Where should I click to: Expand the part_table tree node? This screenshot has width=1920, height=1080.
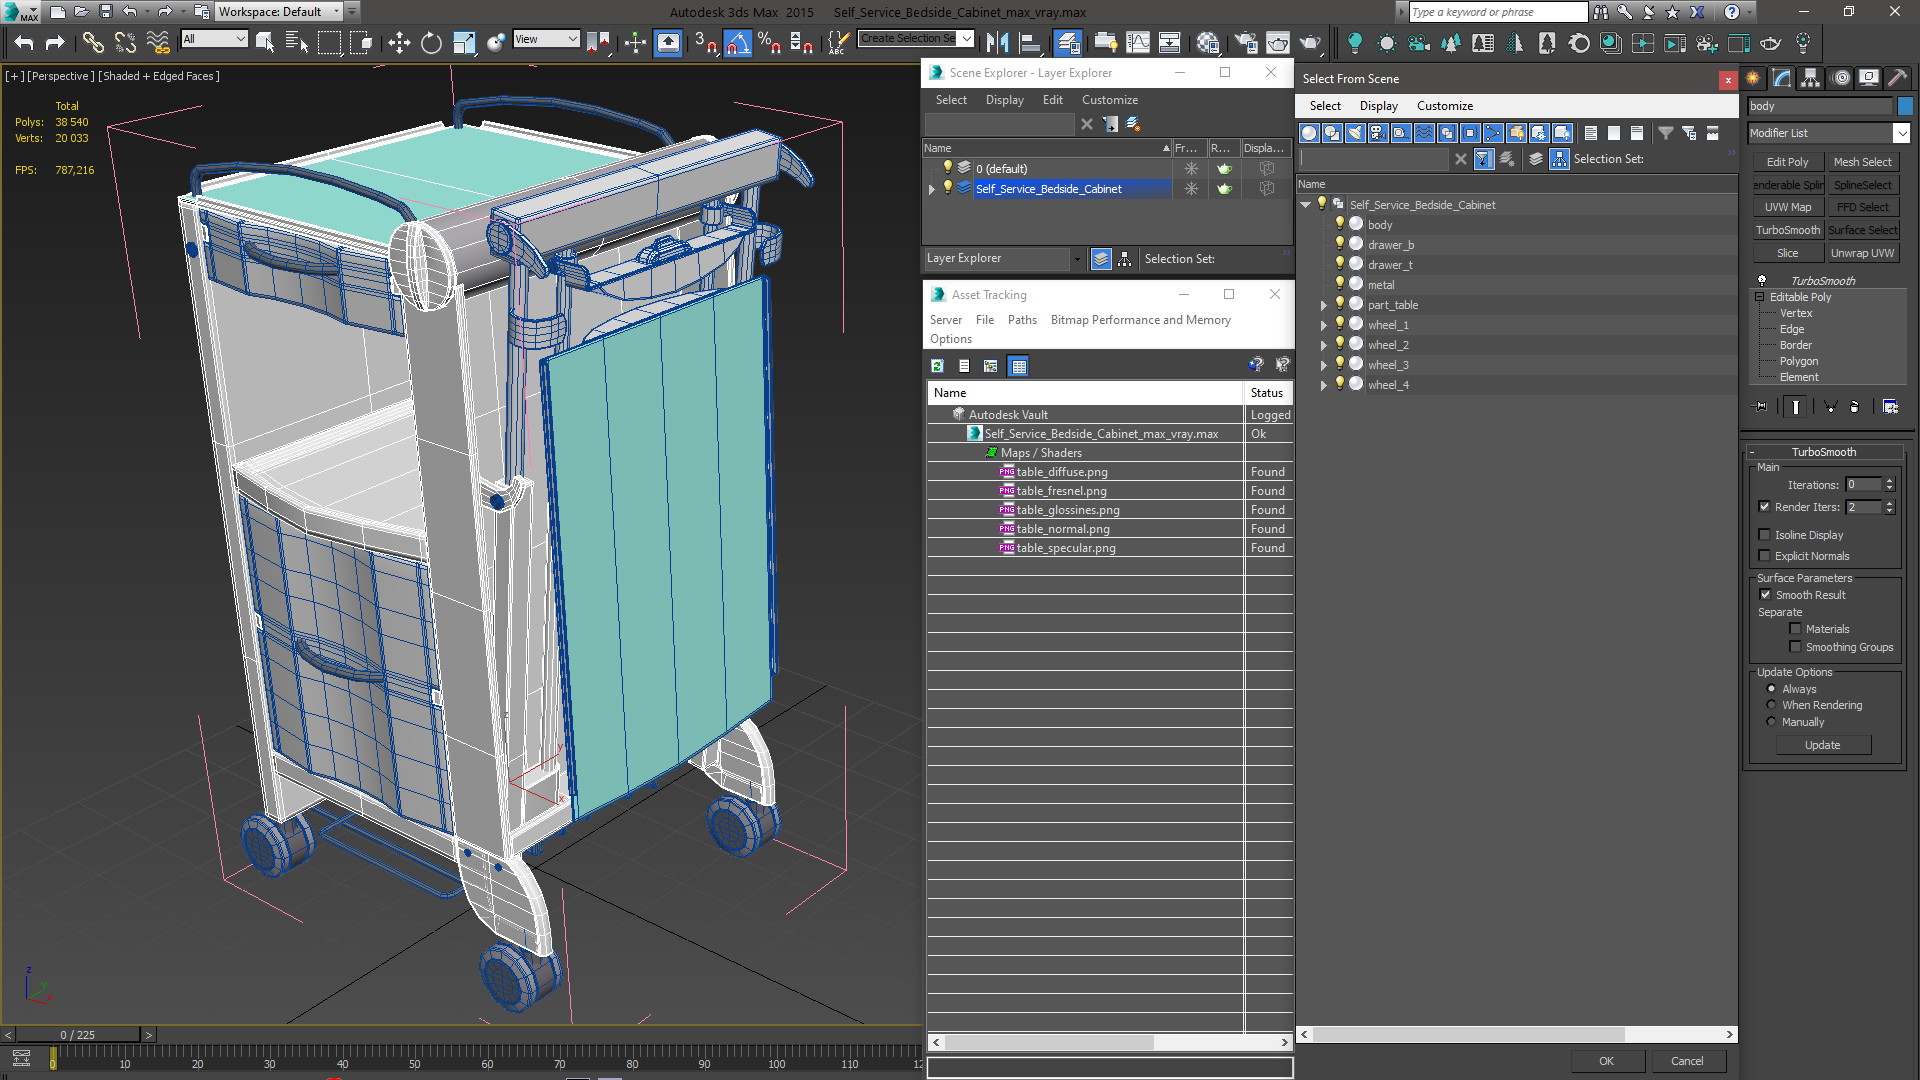(x=1323, y=305)
